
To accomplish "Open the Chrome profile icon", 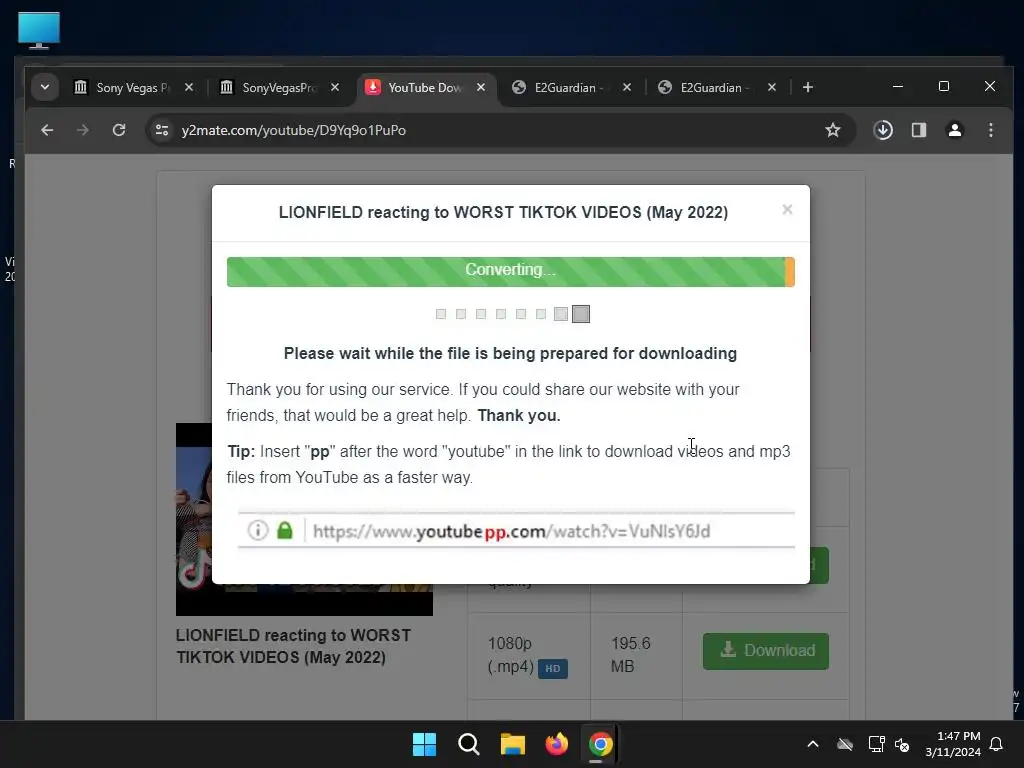I will coord(955,130).
